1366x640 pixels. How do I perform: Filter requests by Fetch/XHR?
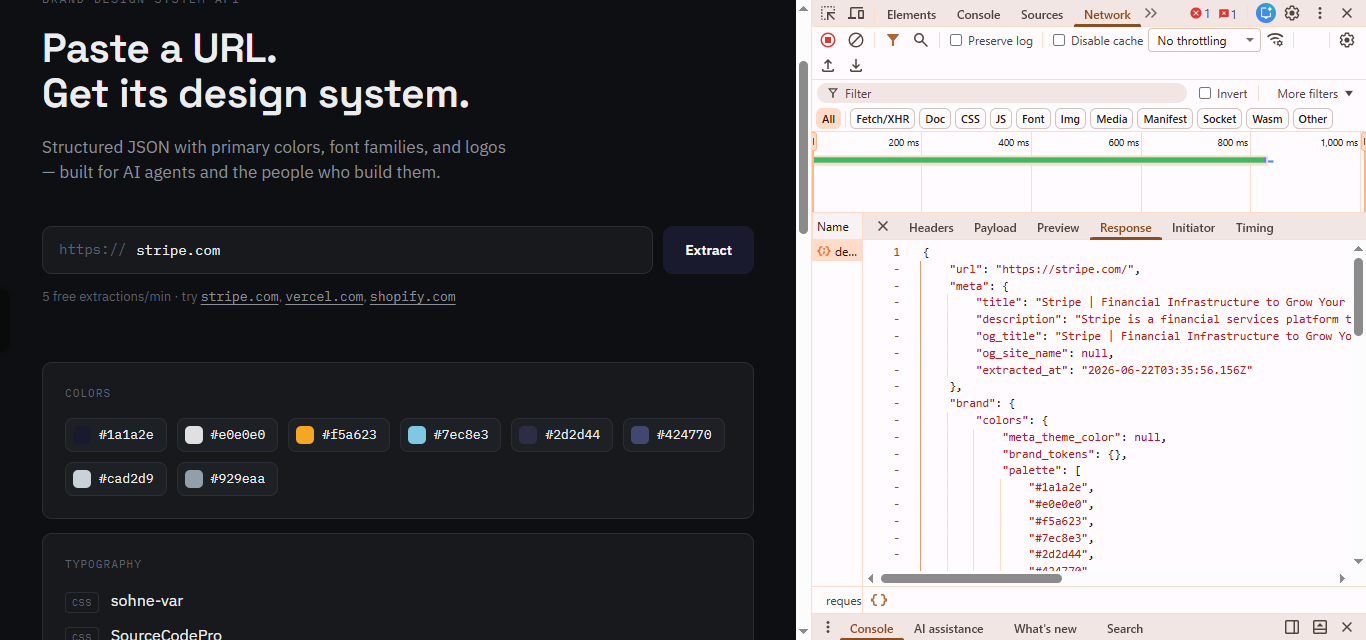point(883,119)
